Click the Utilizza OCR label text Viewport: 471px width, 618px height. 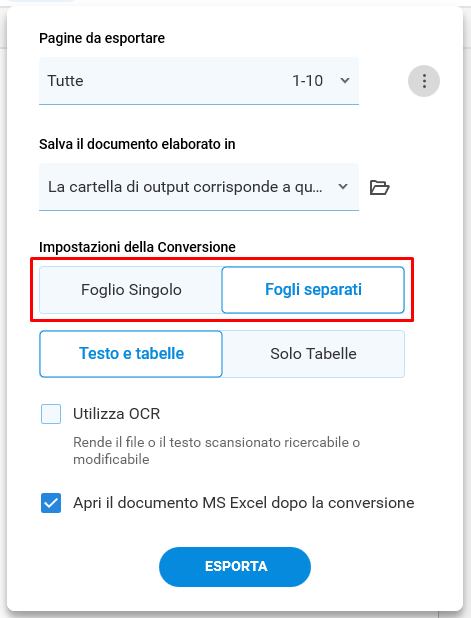(x=117, y=414)
